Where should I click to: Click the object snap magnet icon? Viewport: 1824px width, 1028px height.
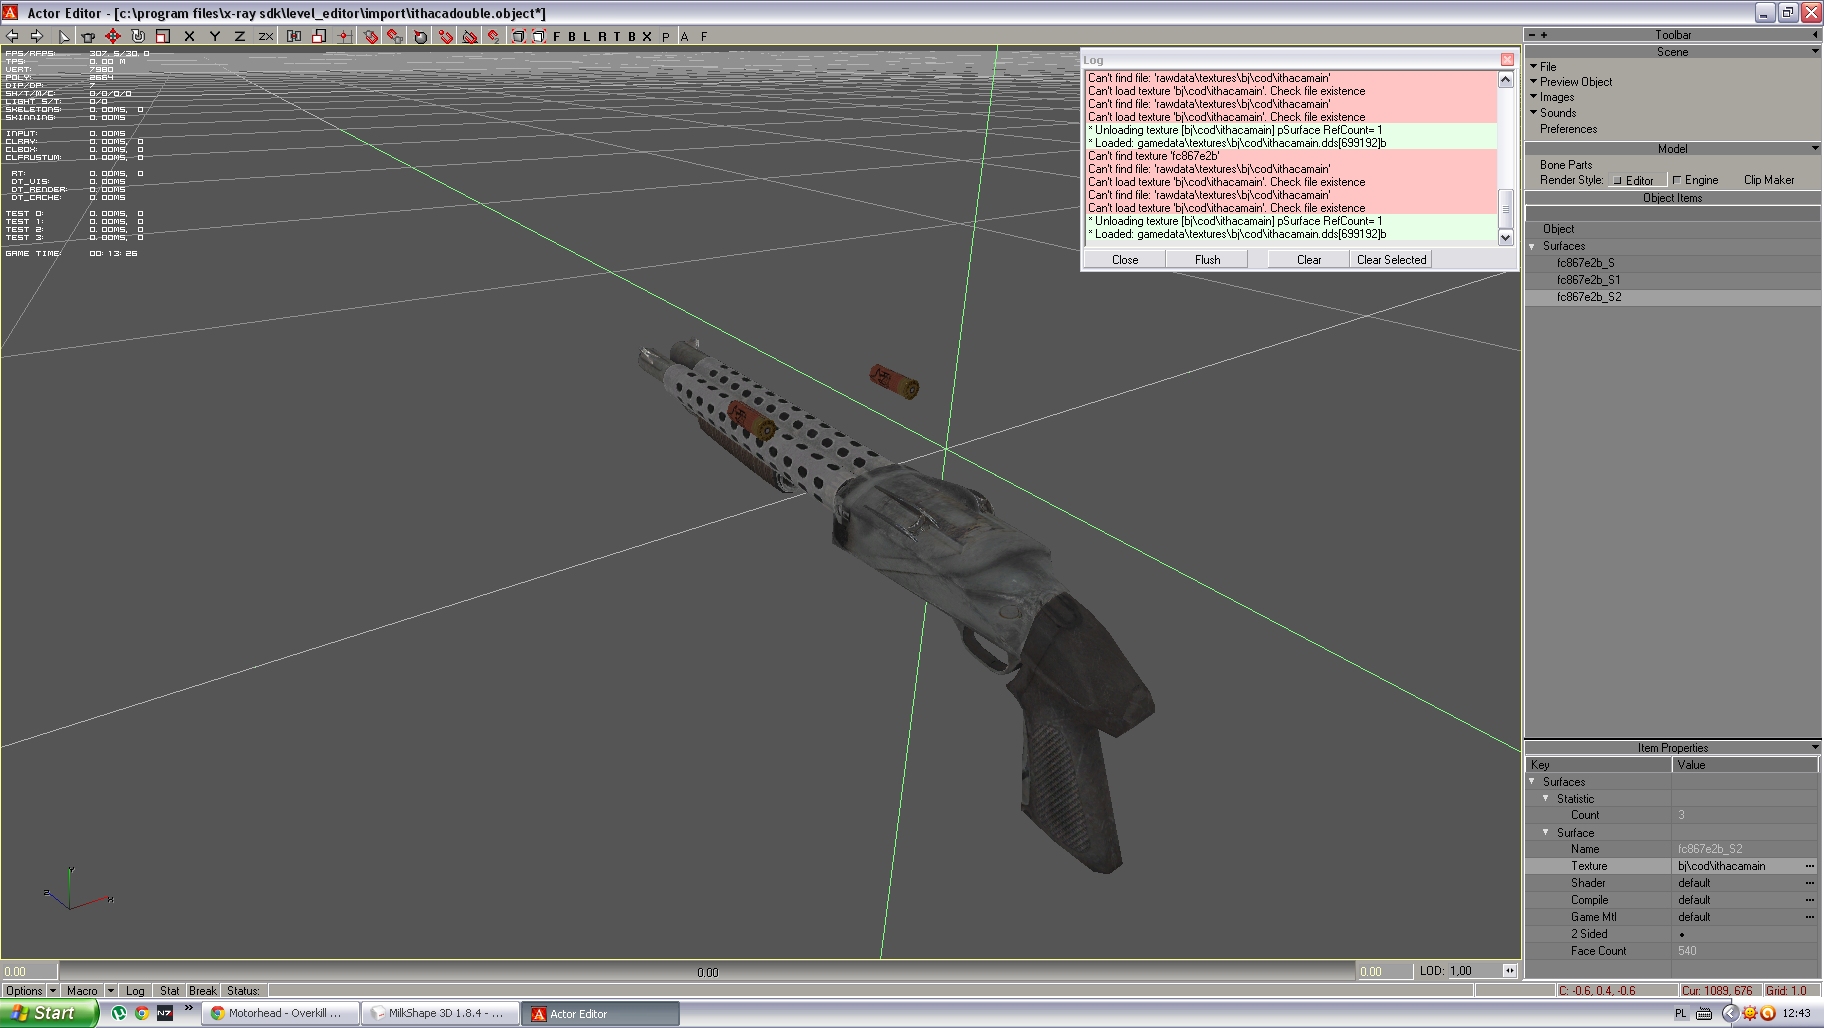point(396,36)
